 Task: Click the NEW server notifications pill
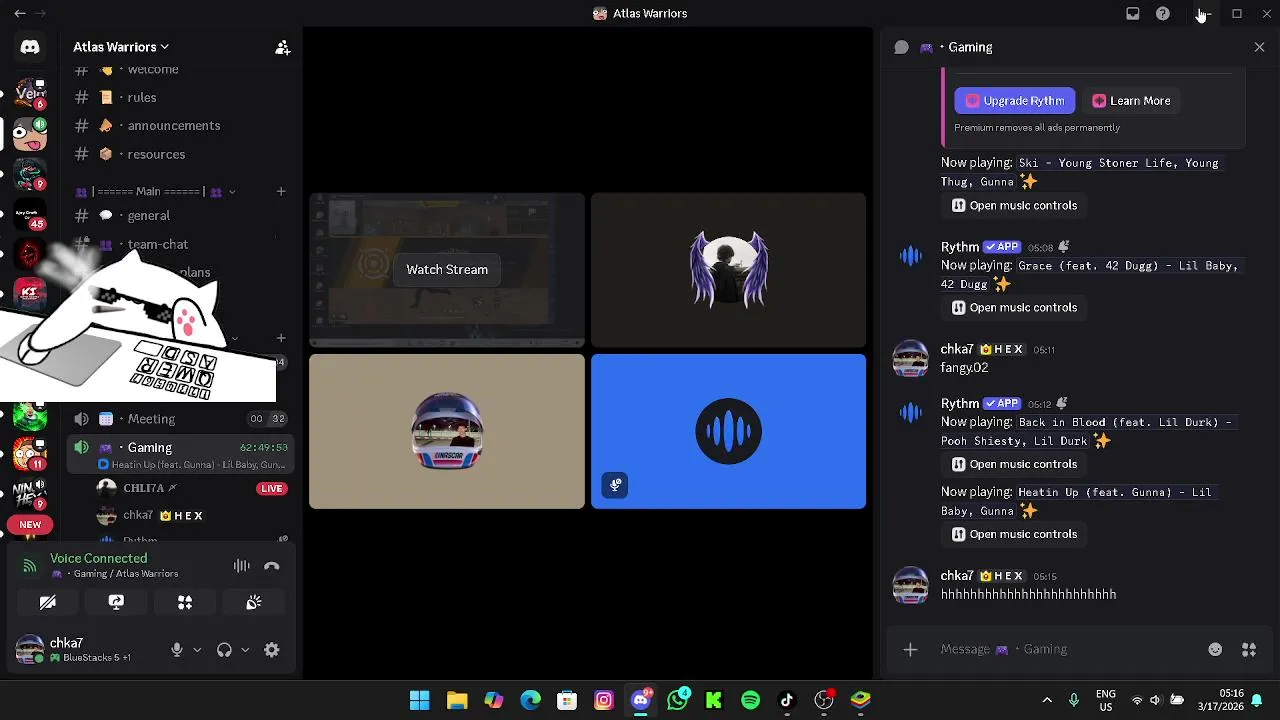(x=30, y=525)
